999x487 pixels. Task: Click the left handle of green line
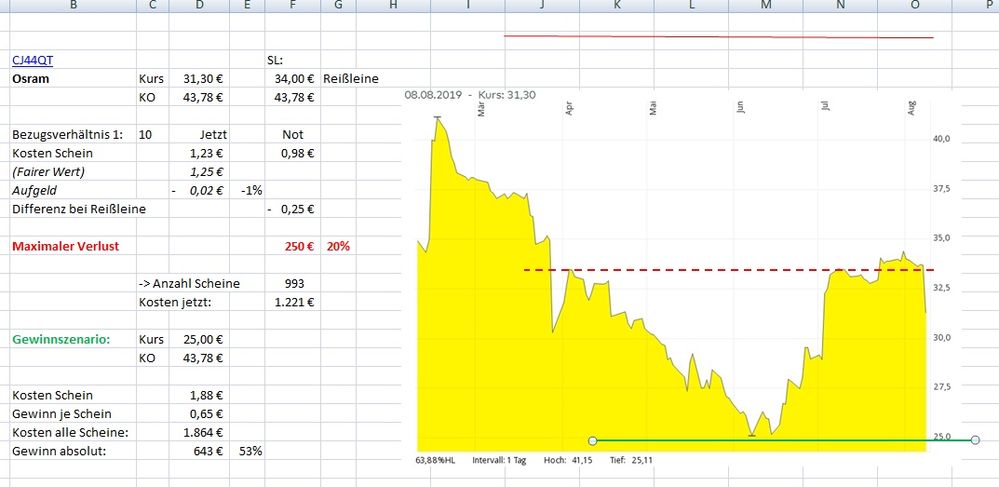593,440
